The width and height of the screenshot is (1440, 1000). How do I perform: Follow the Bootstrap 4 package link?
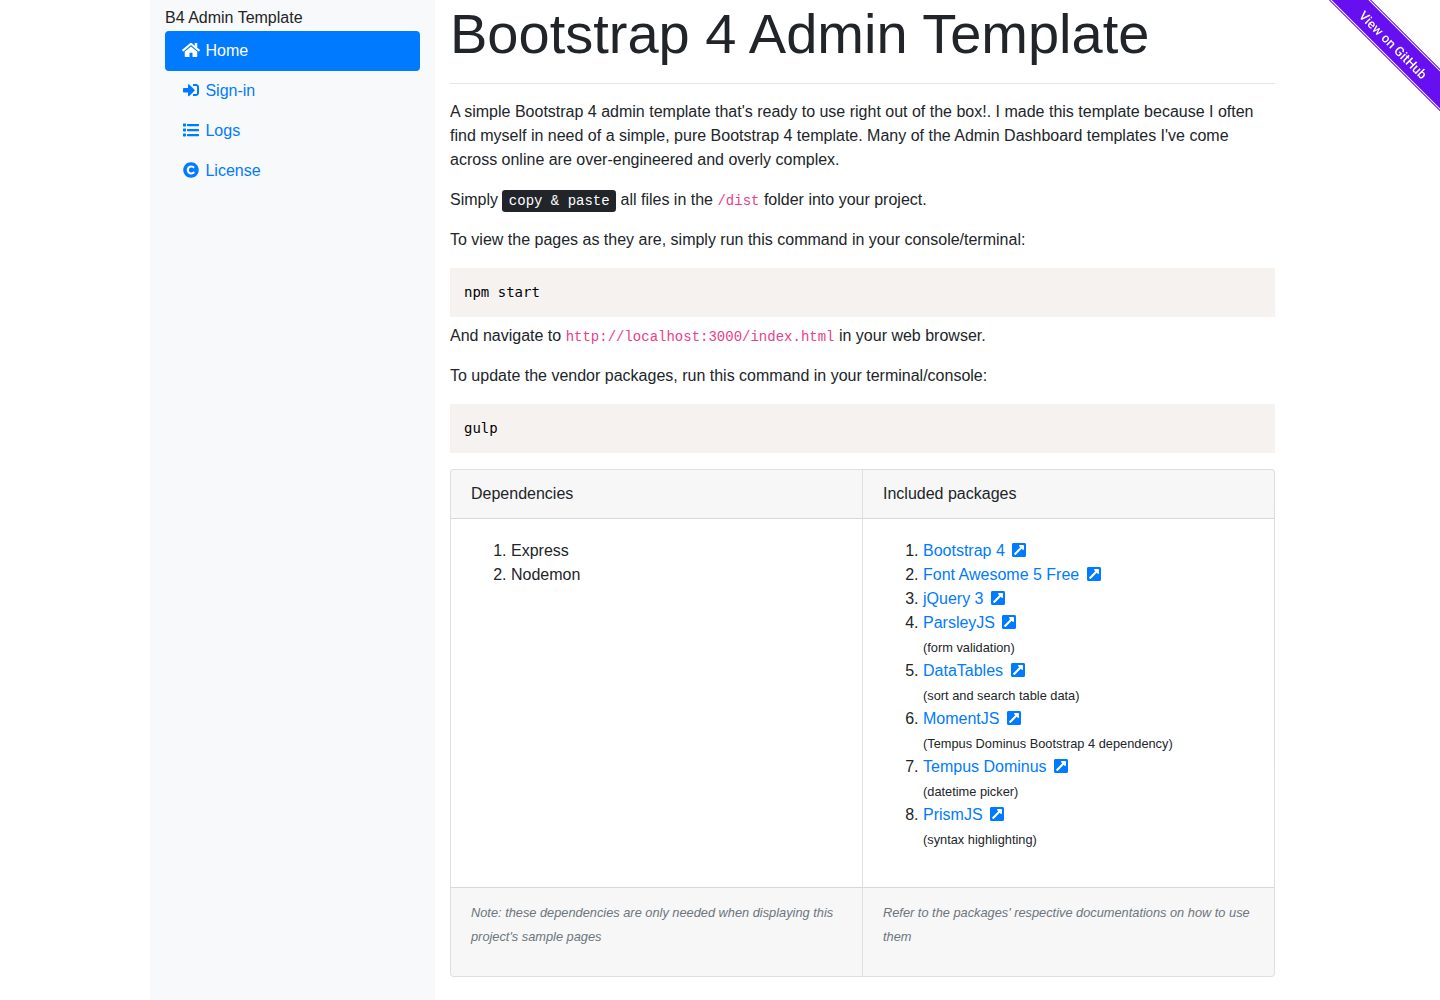(964, 550)
